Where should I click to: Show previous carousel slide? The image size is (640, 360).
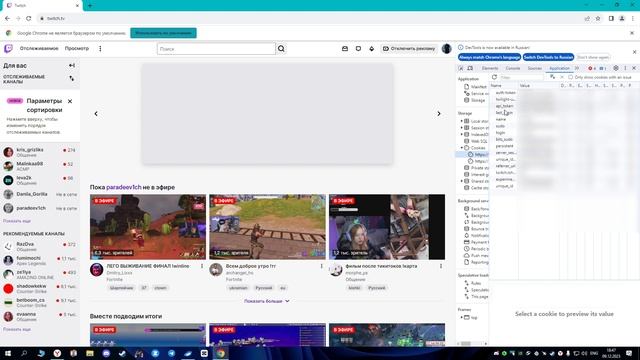96,113
